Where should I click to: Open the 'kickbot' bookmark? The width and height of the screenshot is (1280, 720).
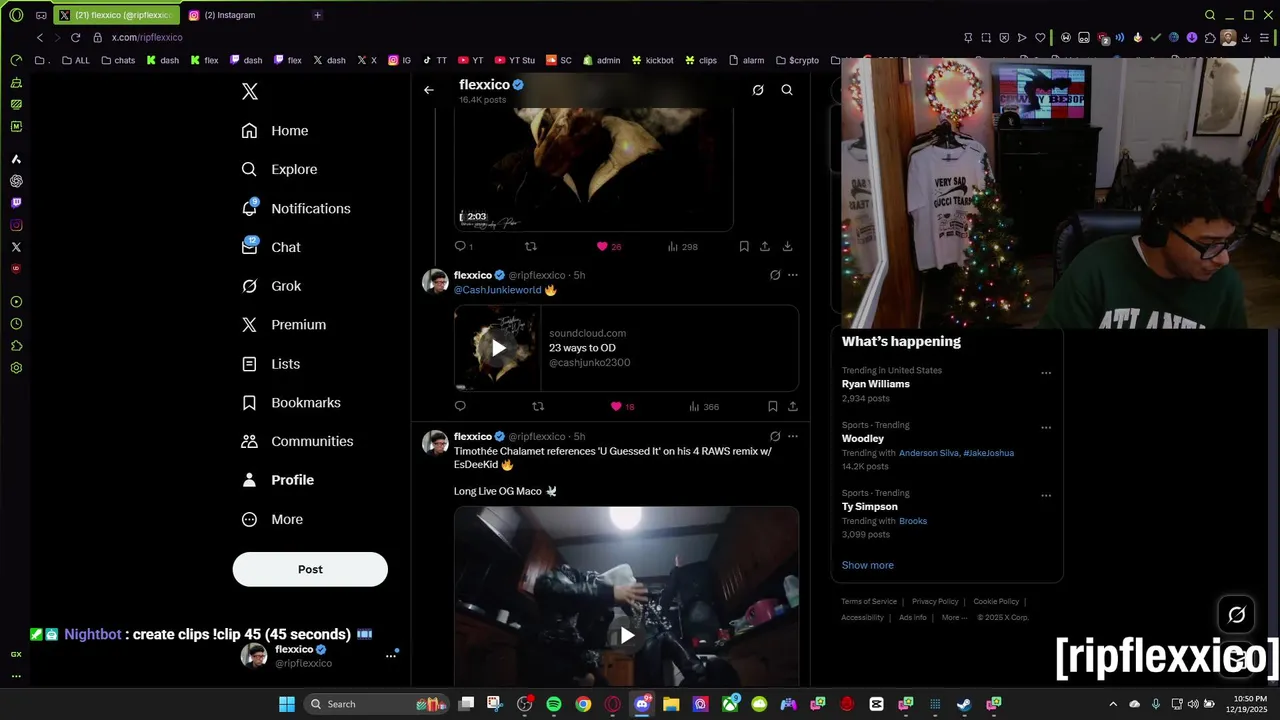[x=652, y=60]
